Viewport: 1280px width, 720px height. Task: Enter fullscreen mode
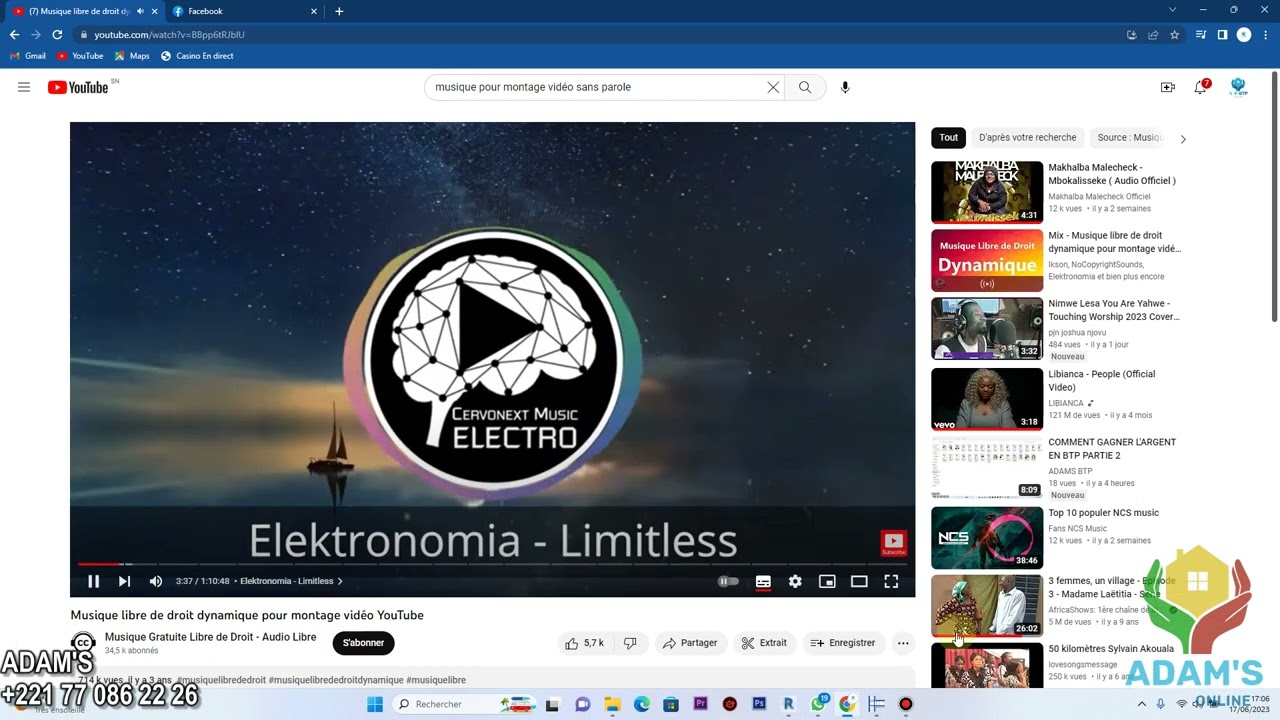coord(891,581)
